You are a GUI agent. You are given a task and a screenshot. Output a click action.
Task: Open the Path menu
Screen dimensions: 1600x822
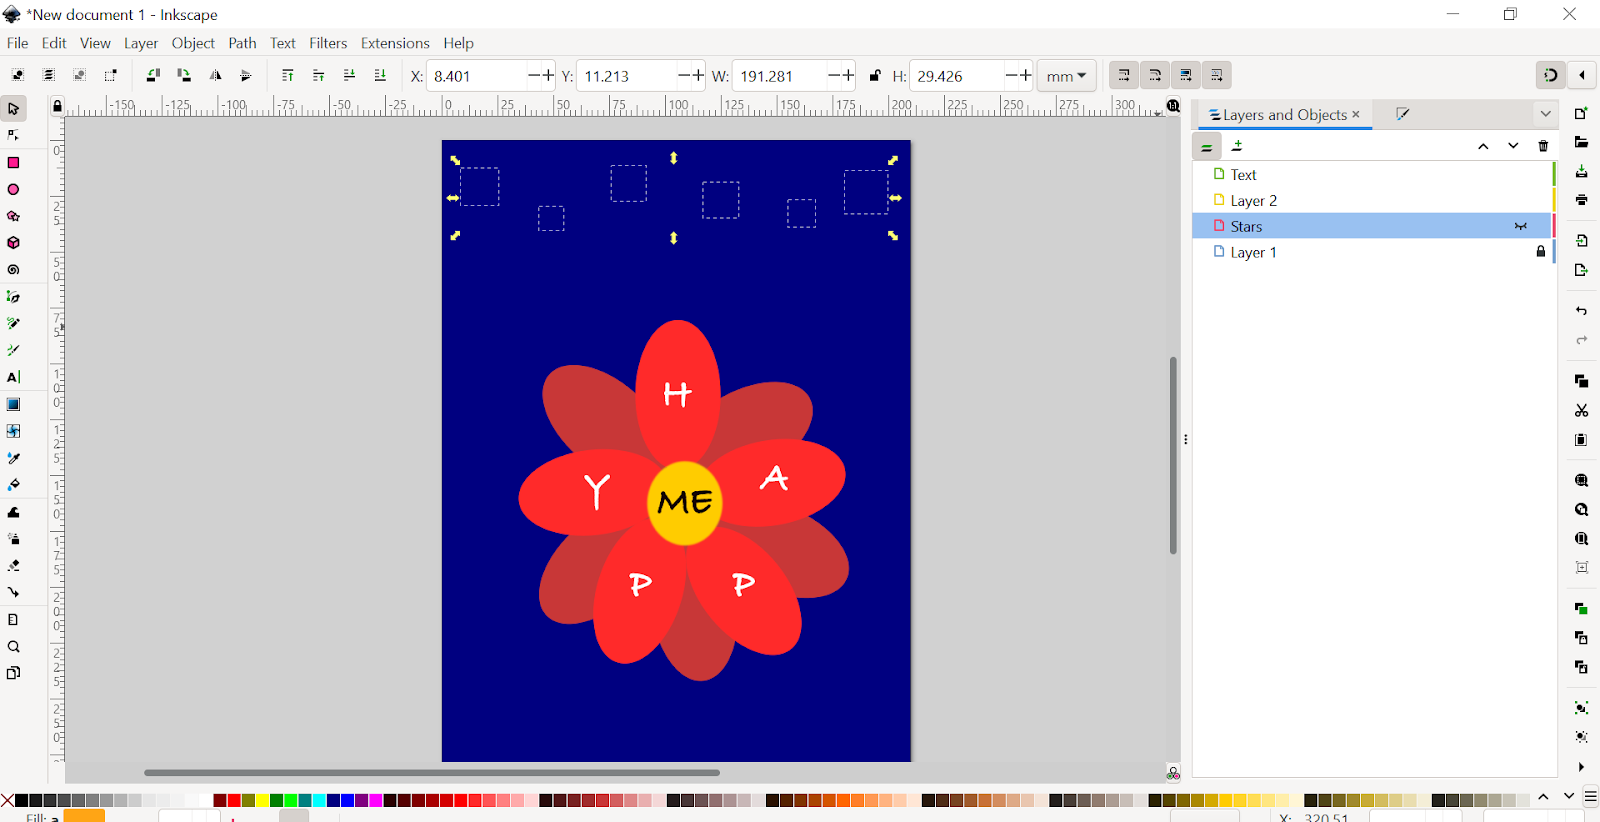click(242, 43)
